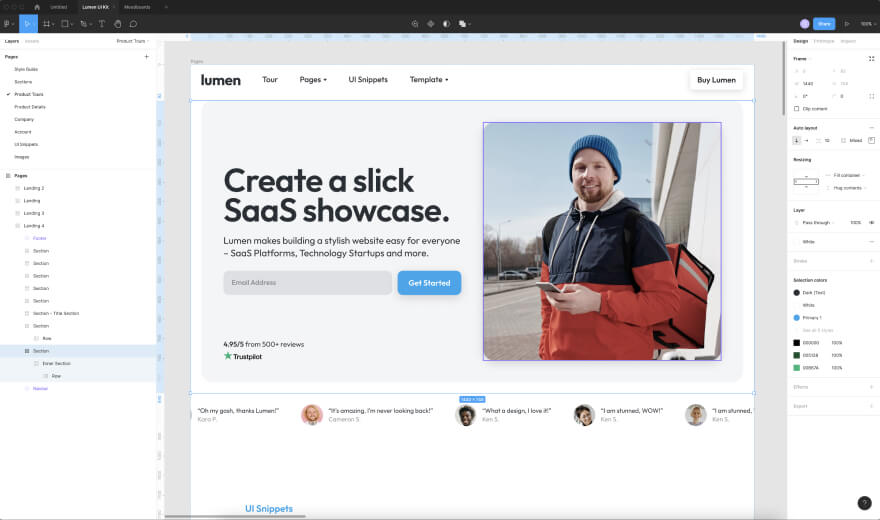Click the Get Started button on canvas
Image resolution: width=880 pixels, height=520 pixels.
(x=429, y=283)
